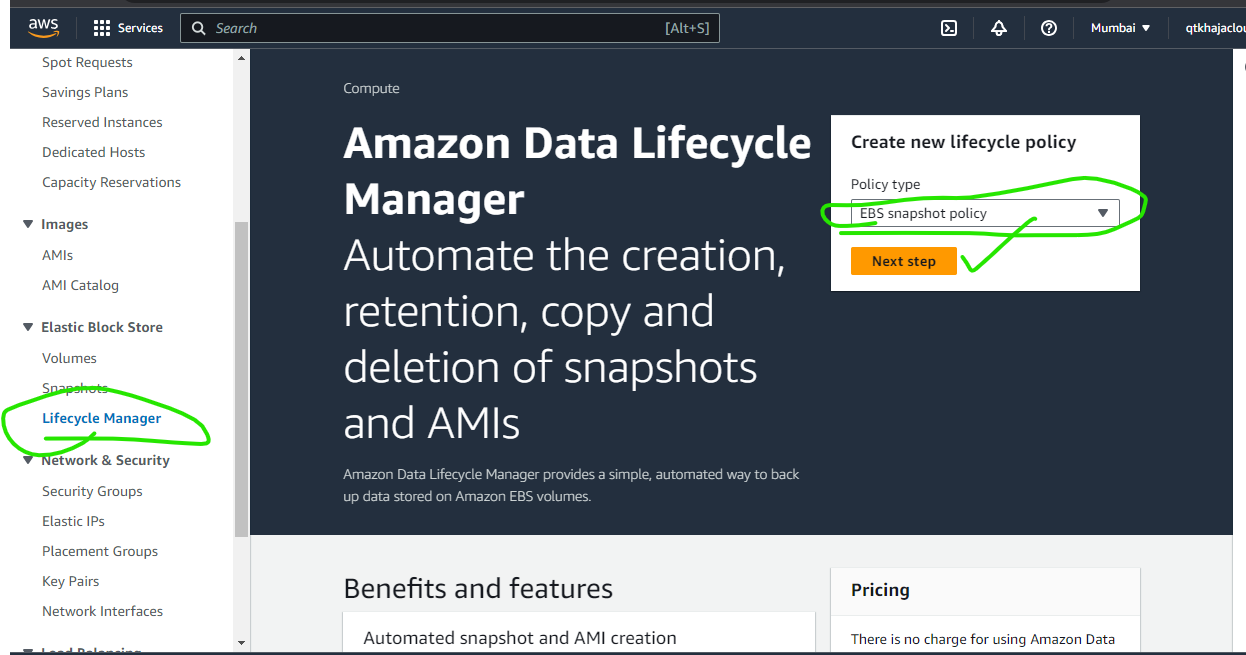Open the help question mark icon
The image size is (1246, 655).
[x=1049, y=28]
